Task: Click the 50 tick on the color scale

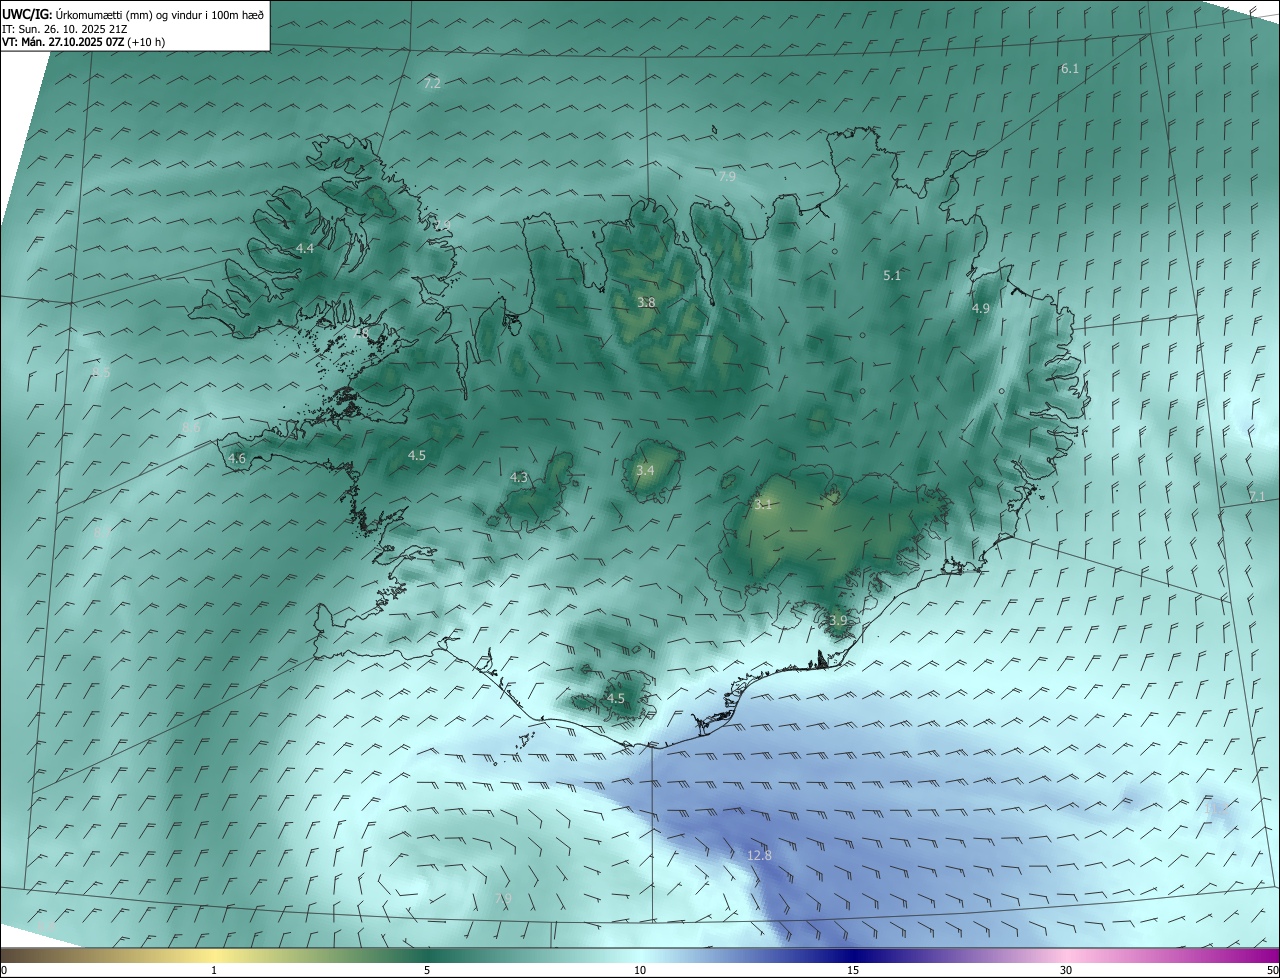Action: (1272, 971)
